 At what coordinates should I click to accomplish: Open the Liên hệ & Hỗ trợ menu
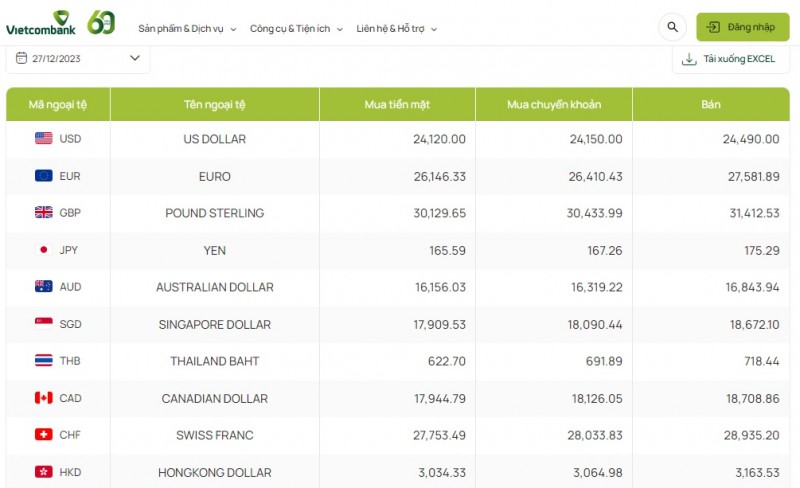click(397, 29)
